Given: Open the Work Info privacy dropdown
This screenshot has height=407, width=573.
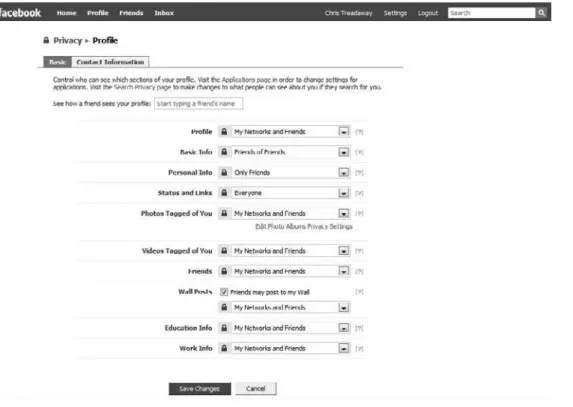Looking at the screenshot, I should [291, 349].
